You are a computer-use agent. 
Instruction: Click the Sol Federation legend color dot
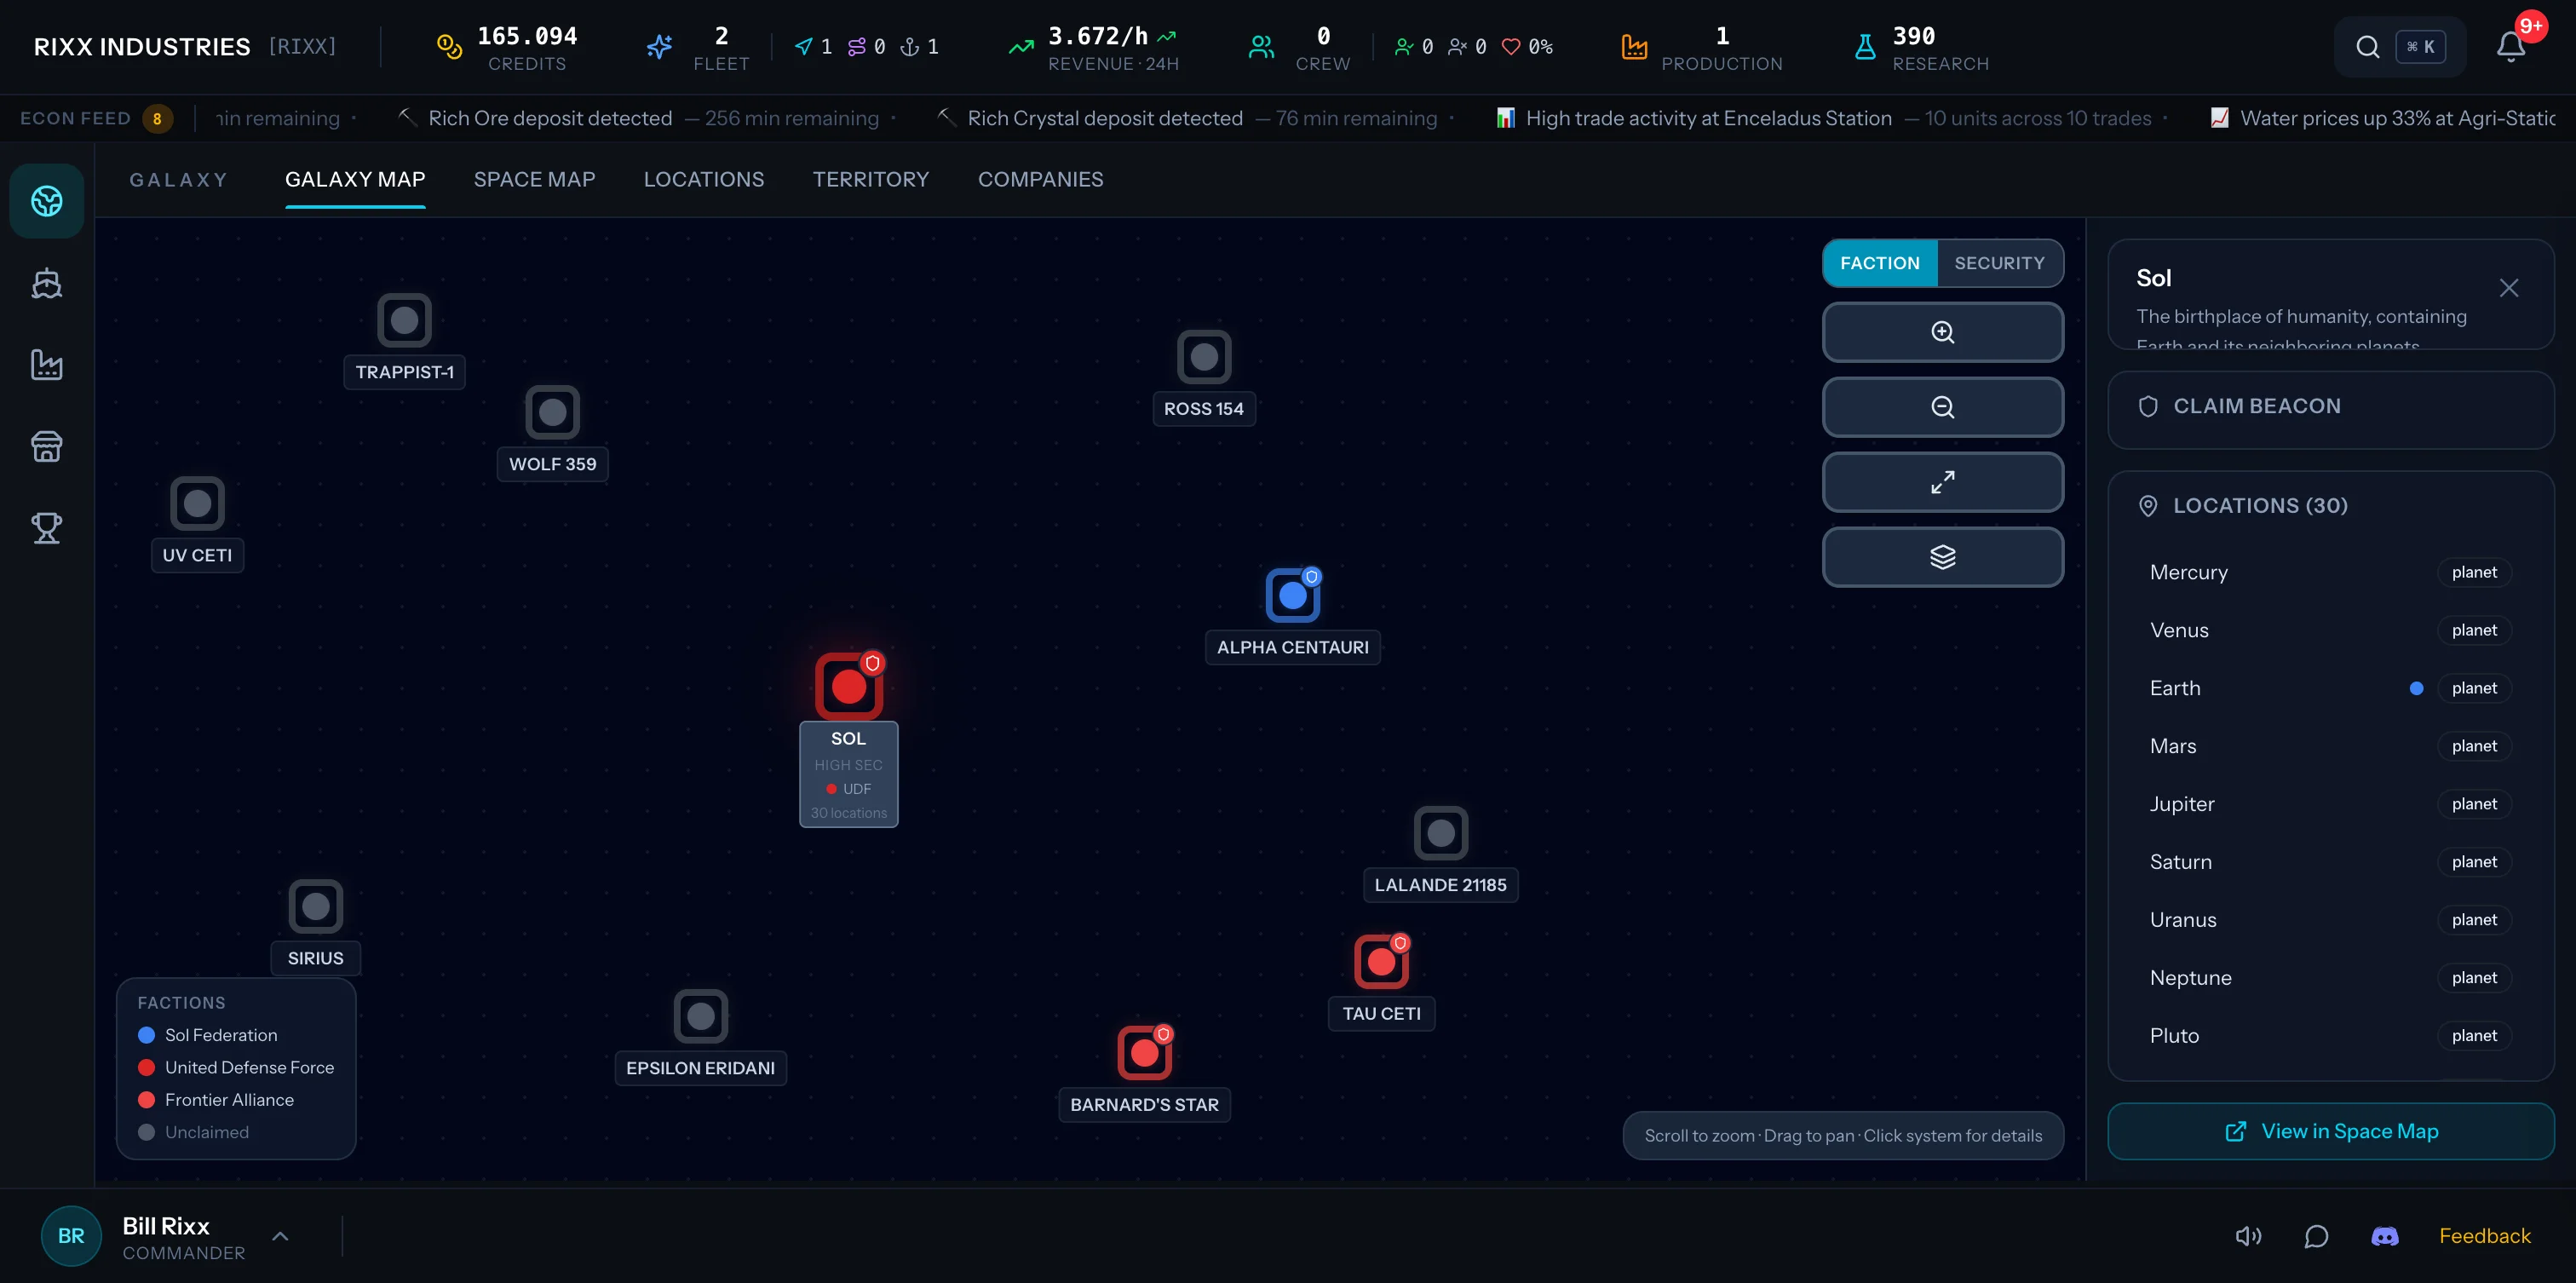pos(146,1035)
